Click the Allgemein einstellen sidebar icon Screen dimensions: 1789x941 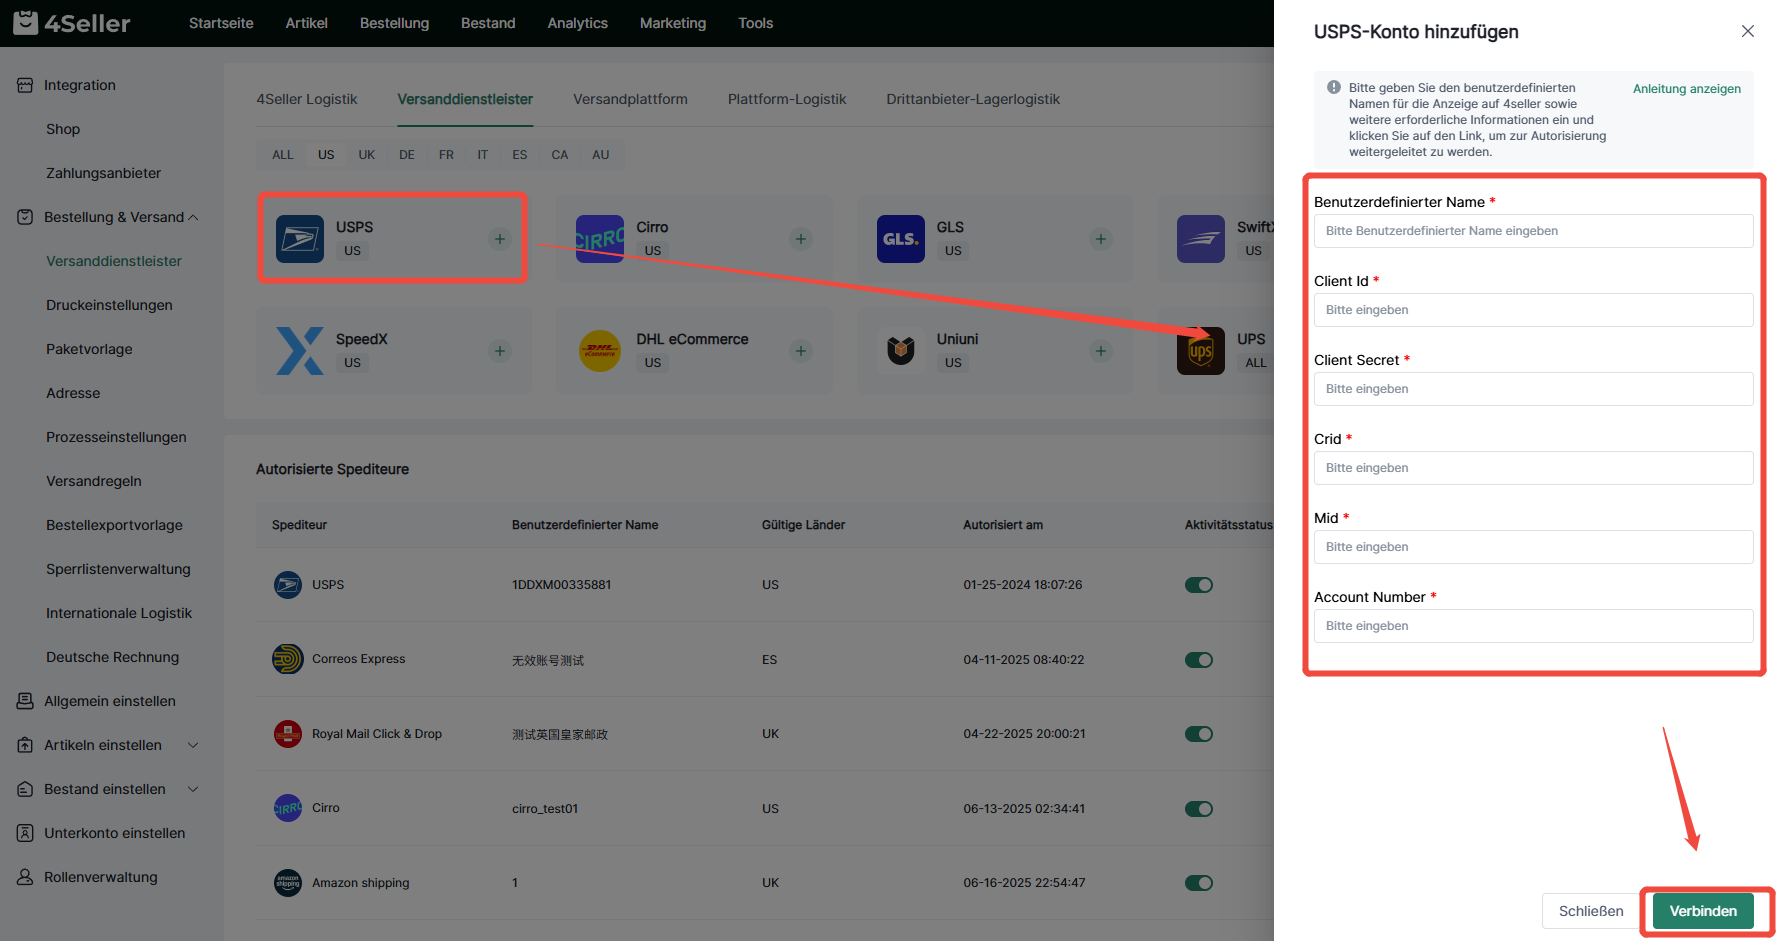point(25,701)
